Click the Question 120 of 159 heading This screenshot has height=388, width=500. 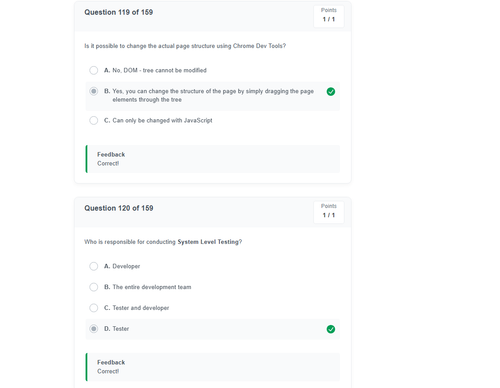coord(119,208)
